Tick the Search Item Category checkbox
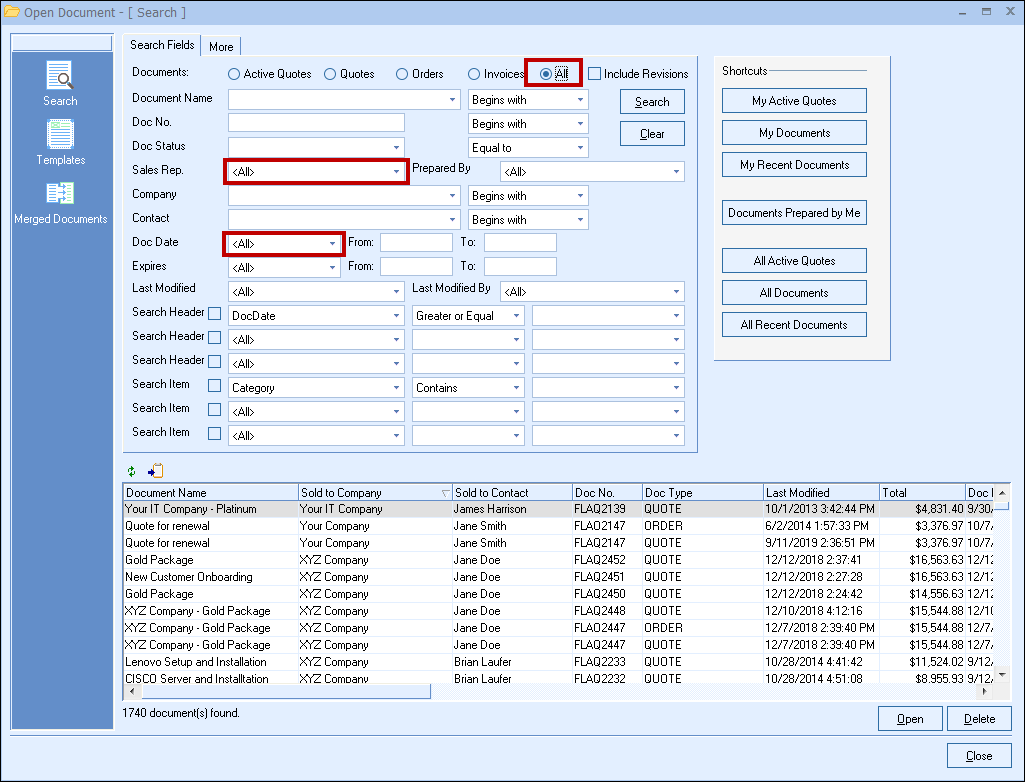 [214, 386]
